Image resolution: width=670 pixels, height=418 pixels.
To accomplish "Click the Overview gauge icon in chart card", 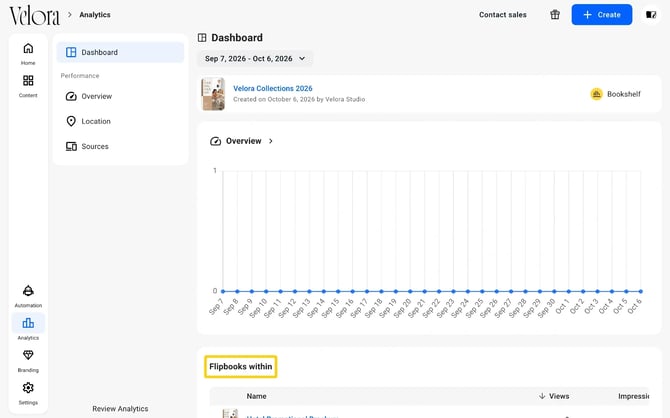I will (215, 141).
